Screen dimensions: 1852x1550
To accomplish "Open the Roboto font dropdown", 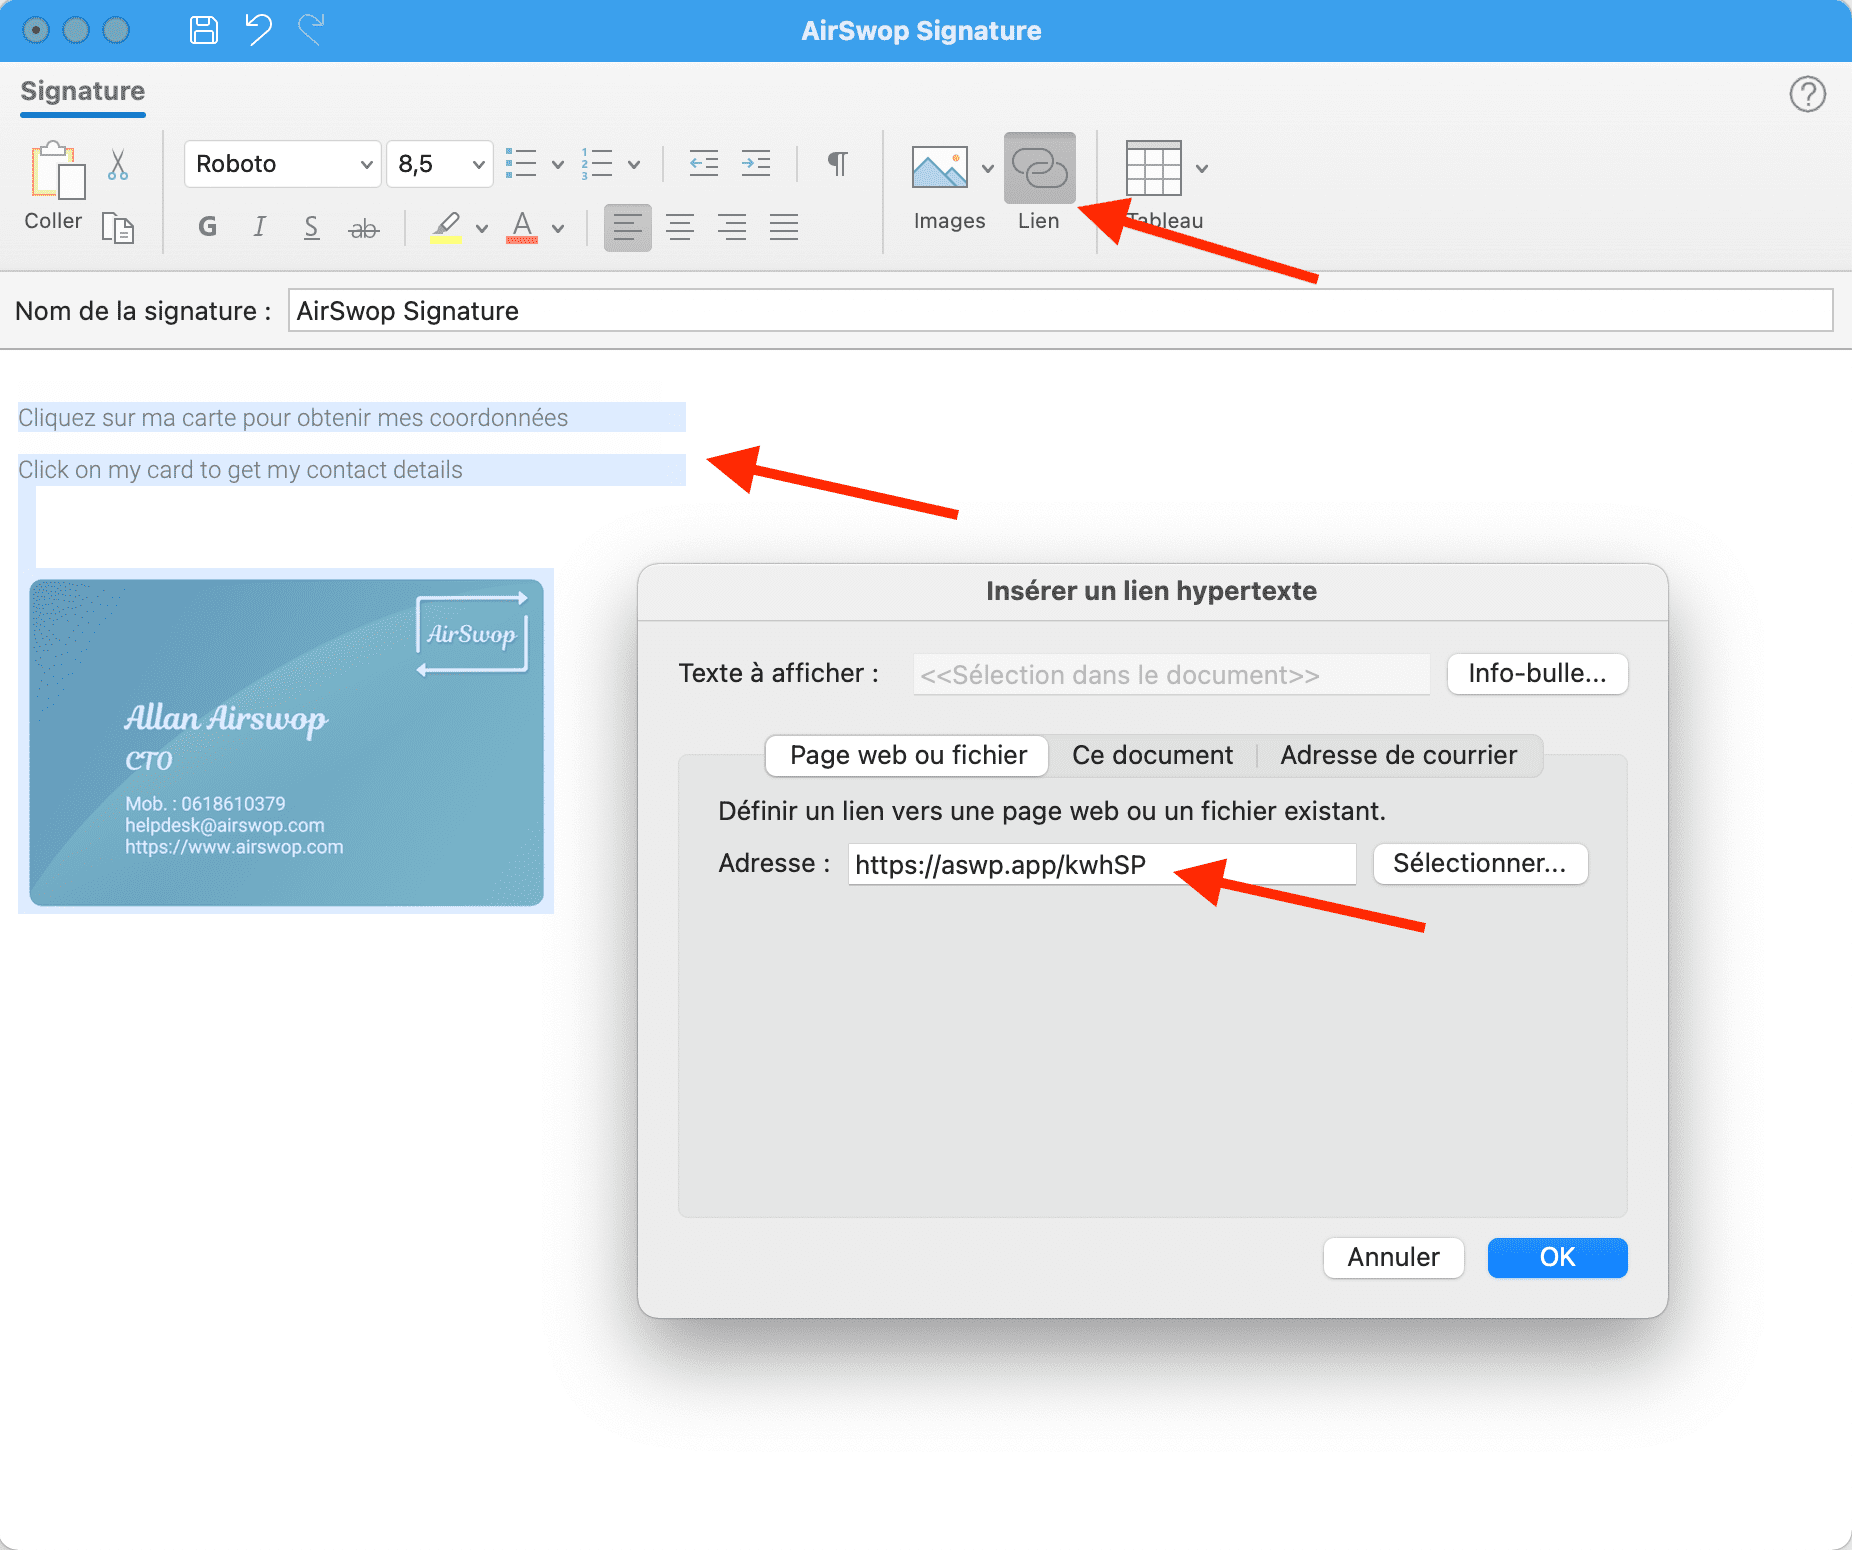I will (x=282, y=164).
